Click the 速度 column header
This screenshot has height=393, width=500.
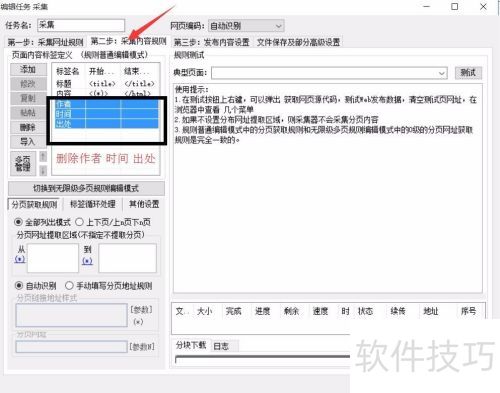tap(320, 311)
